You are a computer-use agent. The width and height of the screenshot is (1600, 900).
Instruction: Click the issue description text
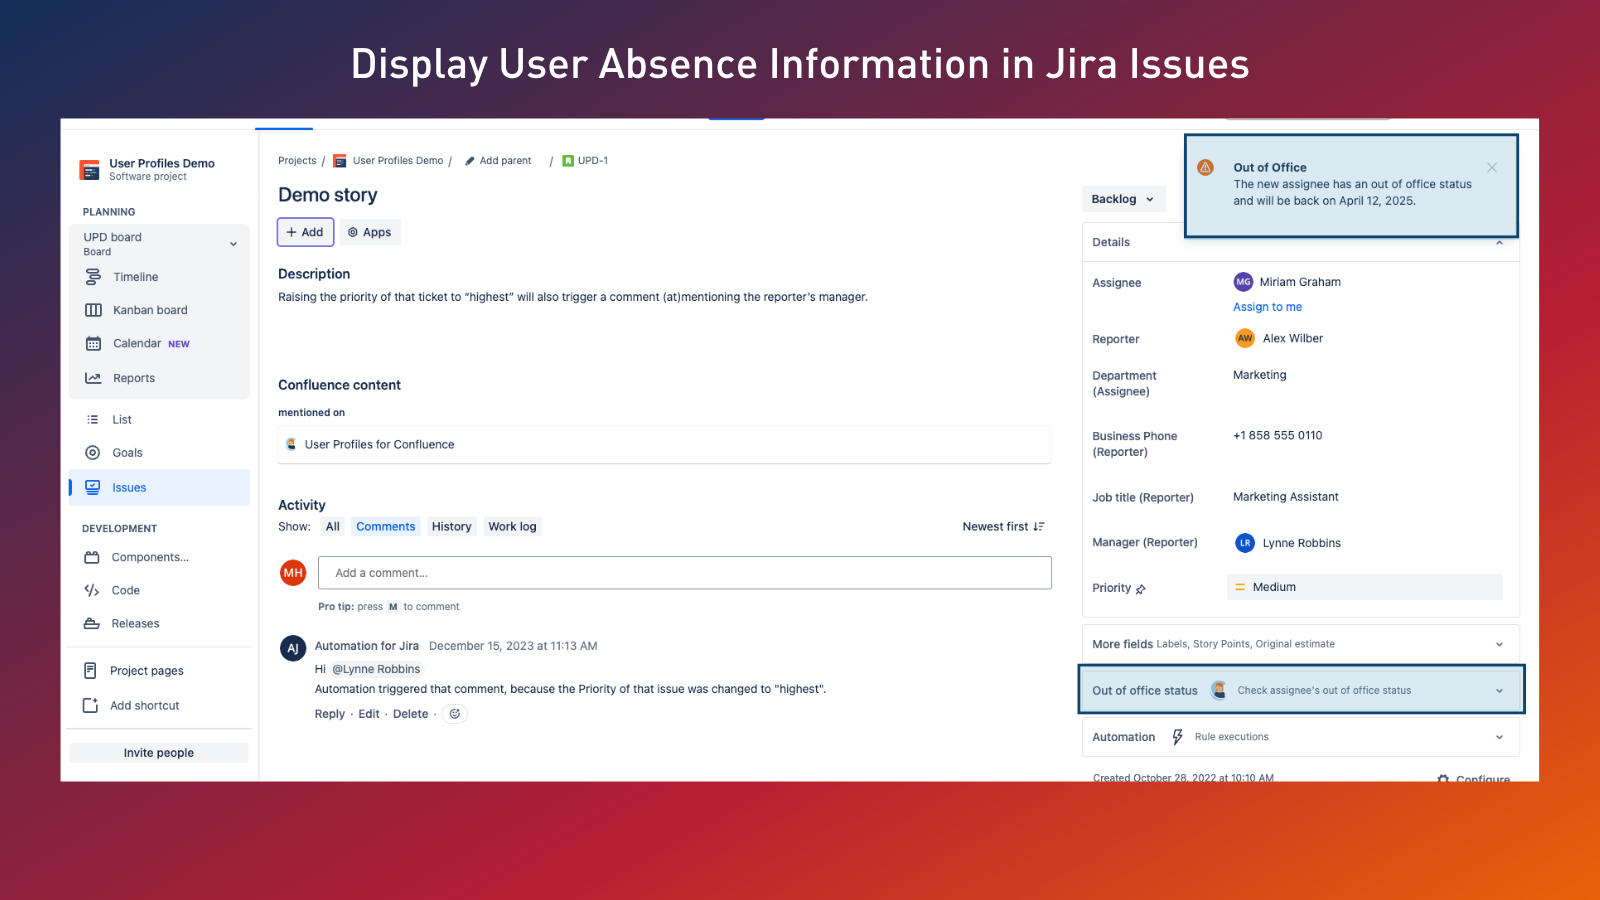point(573,297)
